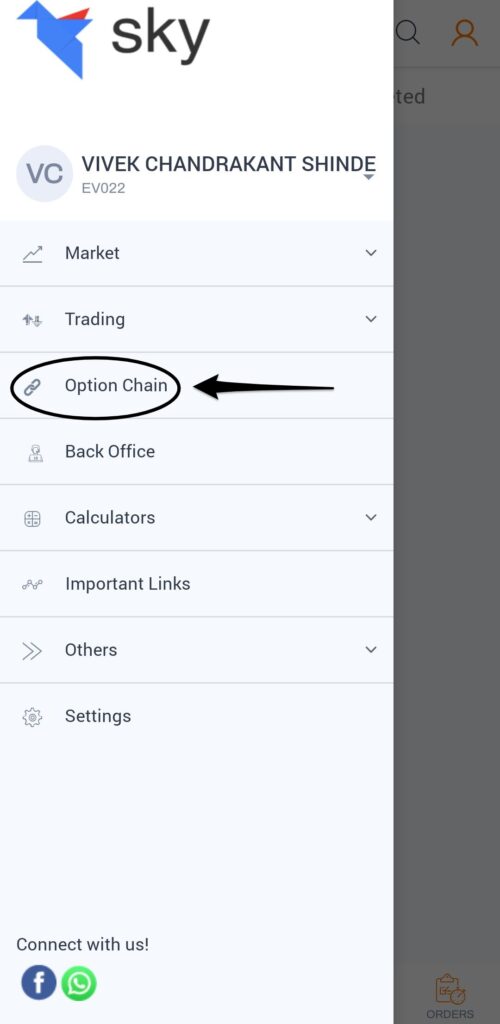Expand the Calculators section chevron
The width and height of the screenshot is (500, 1024).
coord(371,517)
